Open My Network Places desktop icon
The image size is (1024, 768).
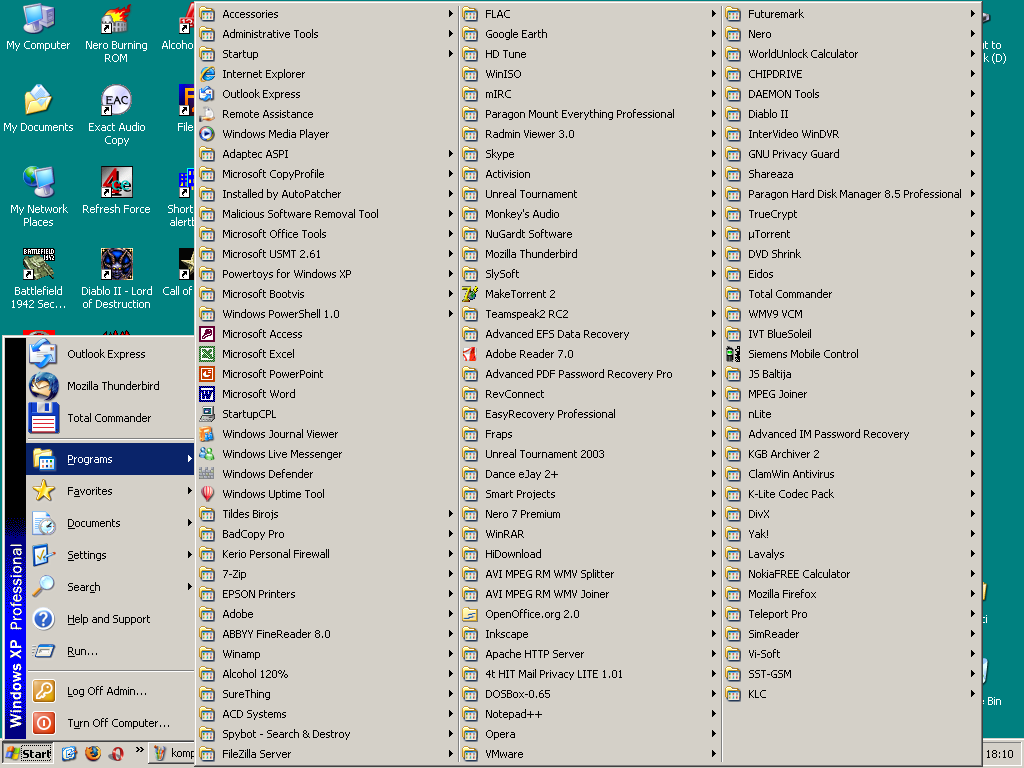click(39, 197)
